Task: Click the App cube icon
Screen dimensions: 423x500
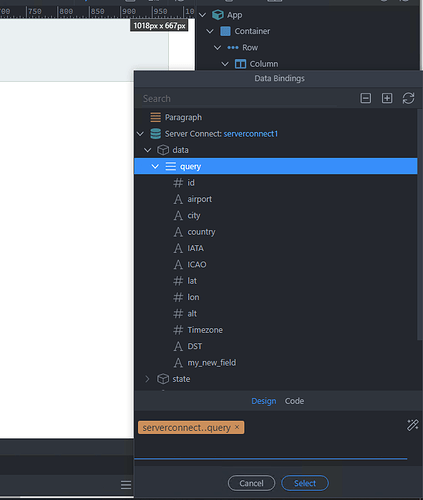Action: pos(218,15)
